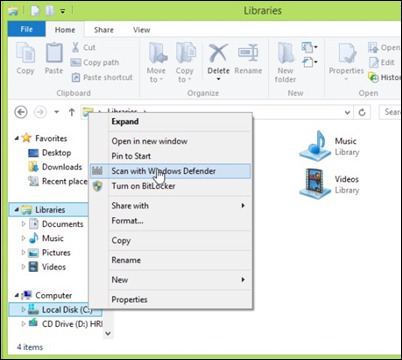Viewport: 402px width, 360px height.
Task: Select Favorites in the navigation pane
Action: pyautogui.click(x=44, y=138)
